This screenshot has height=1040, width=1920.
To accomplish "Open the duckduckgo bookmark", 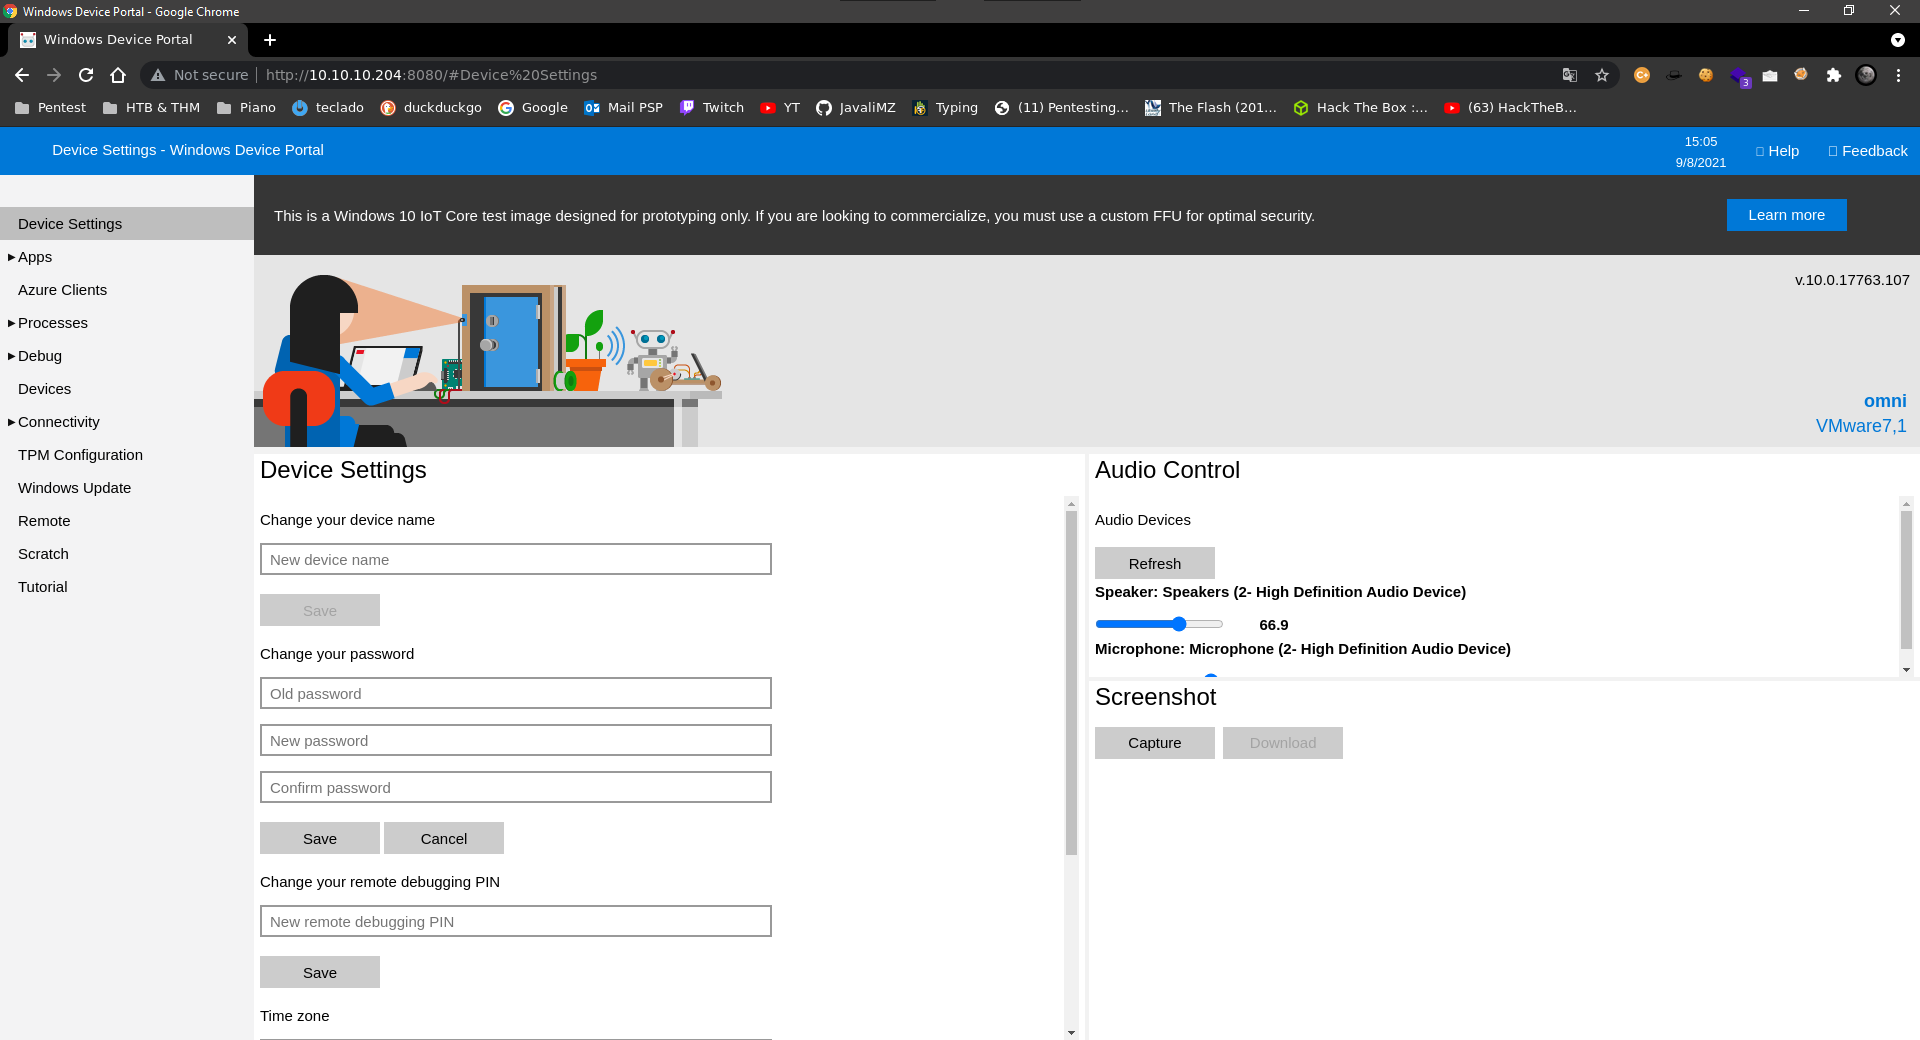I will [431, 108].
